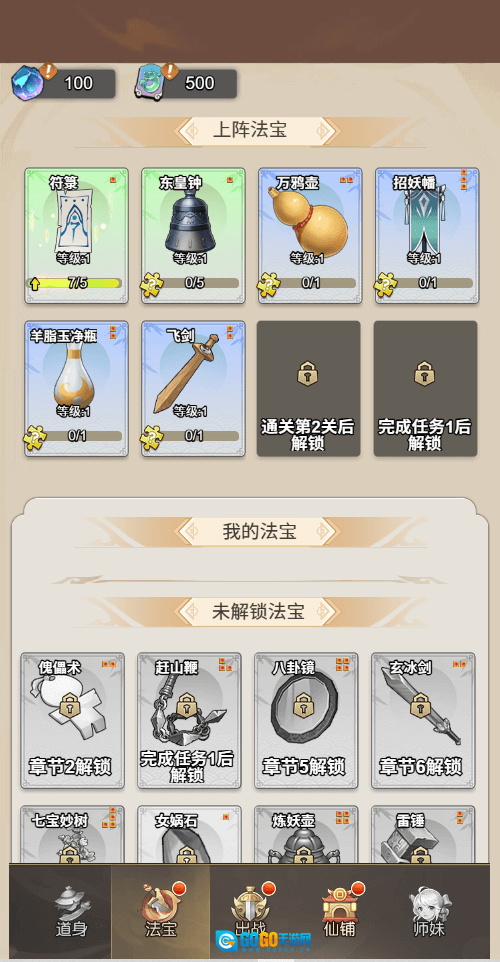Tap the jade scroll currency icon showing 500

pyautogui.click(x=150, y=83)
